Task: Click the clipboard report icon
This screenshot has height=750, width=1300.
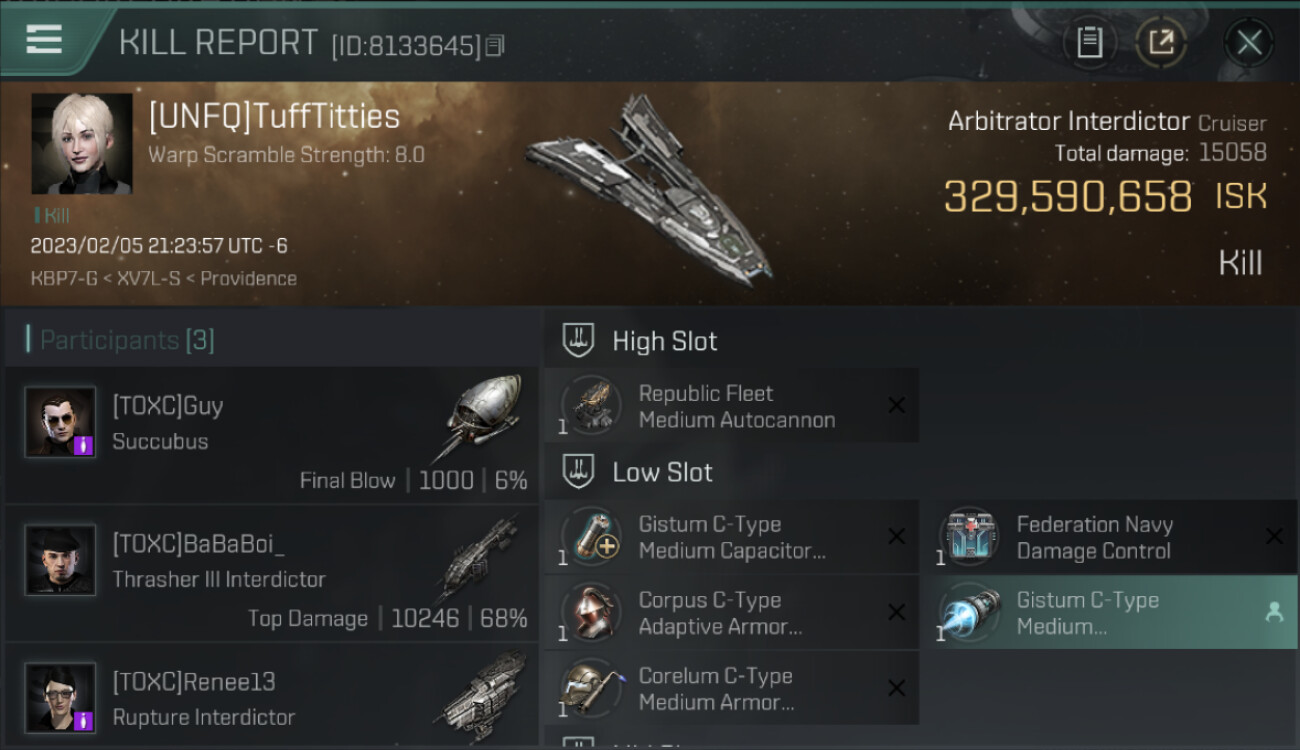Action: click(x=1089, y=42)
